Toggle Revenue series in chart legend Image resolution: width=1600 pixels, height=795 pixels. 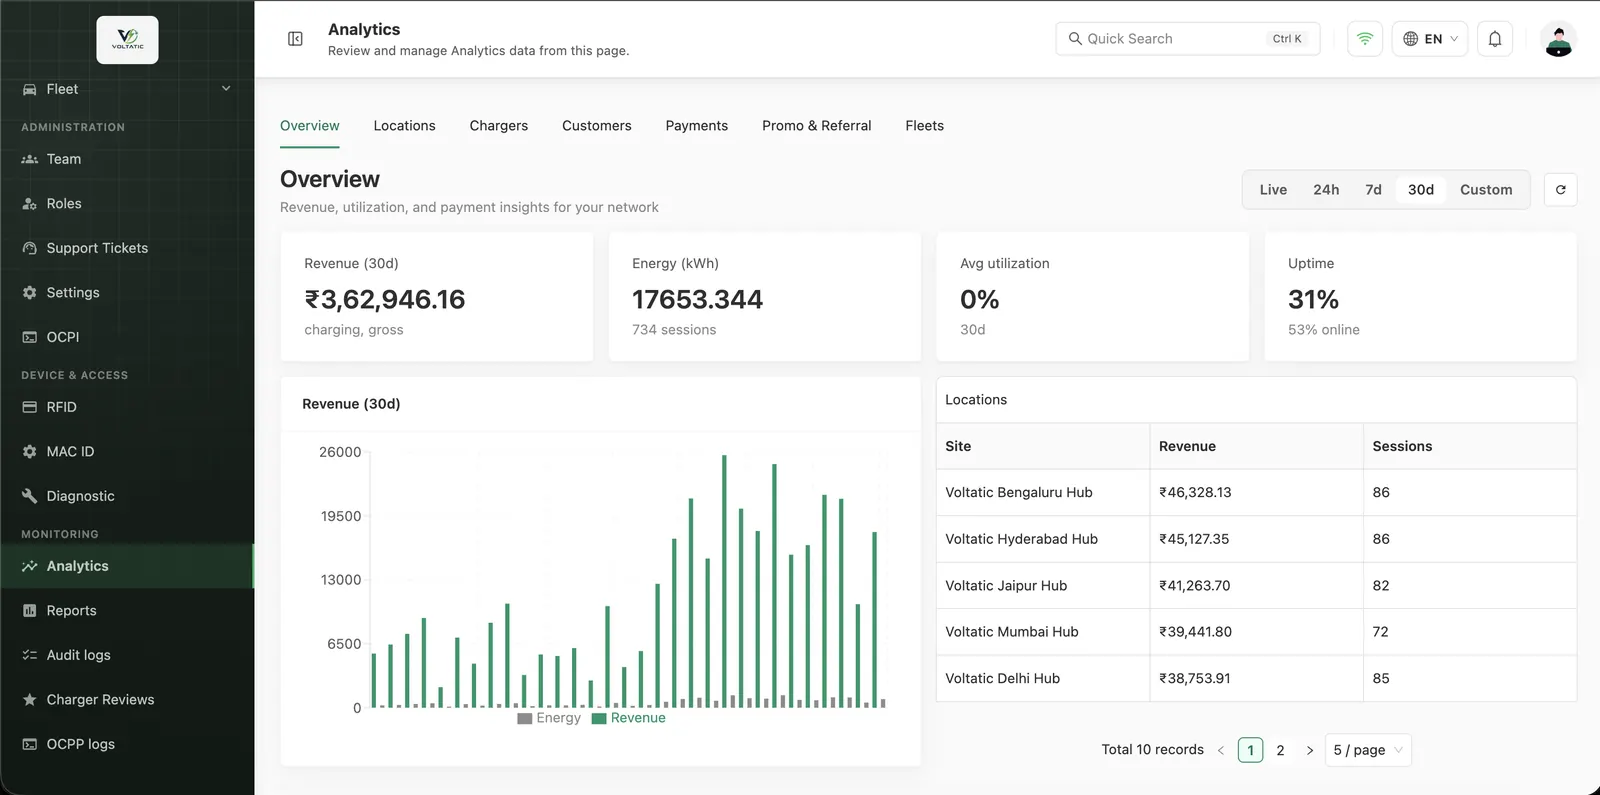(x=629, y=718)
